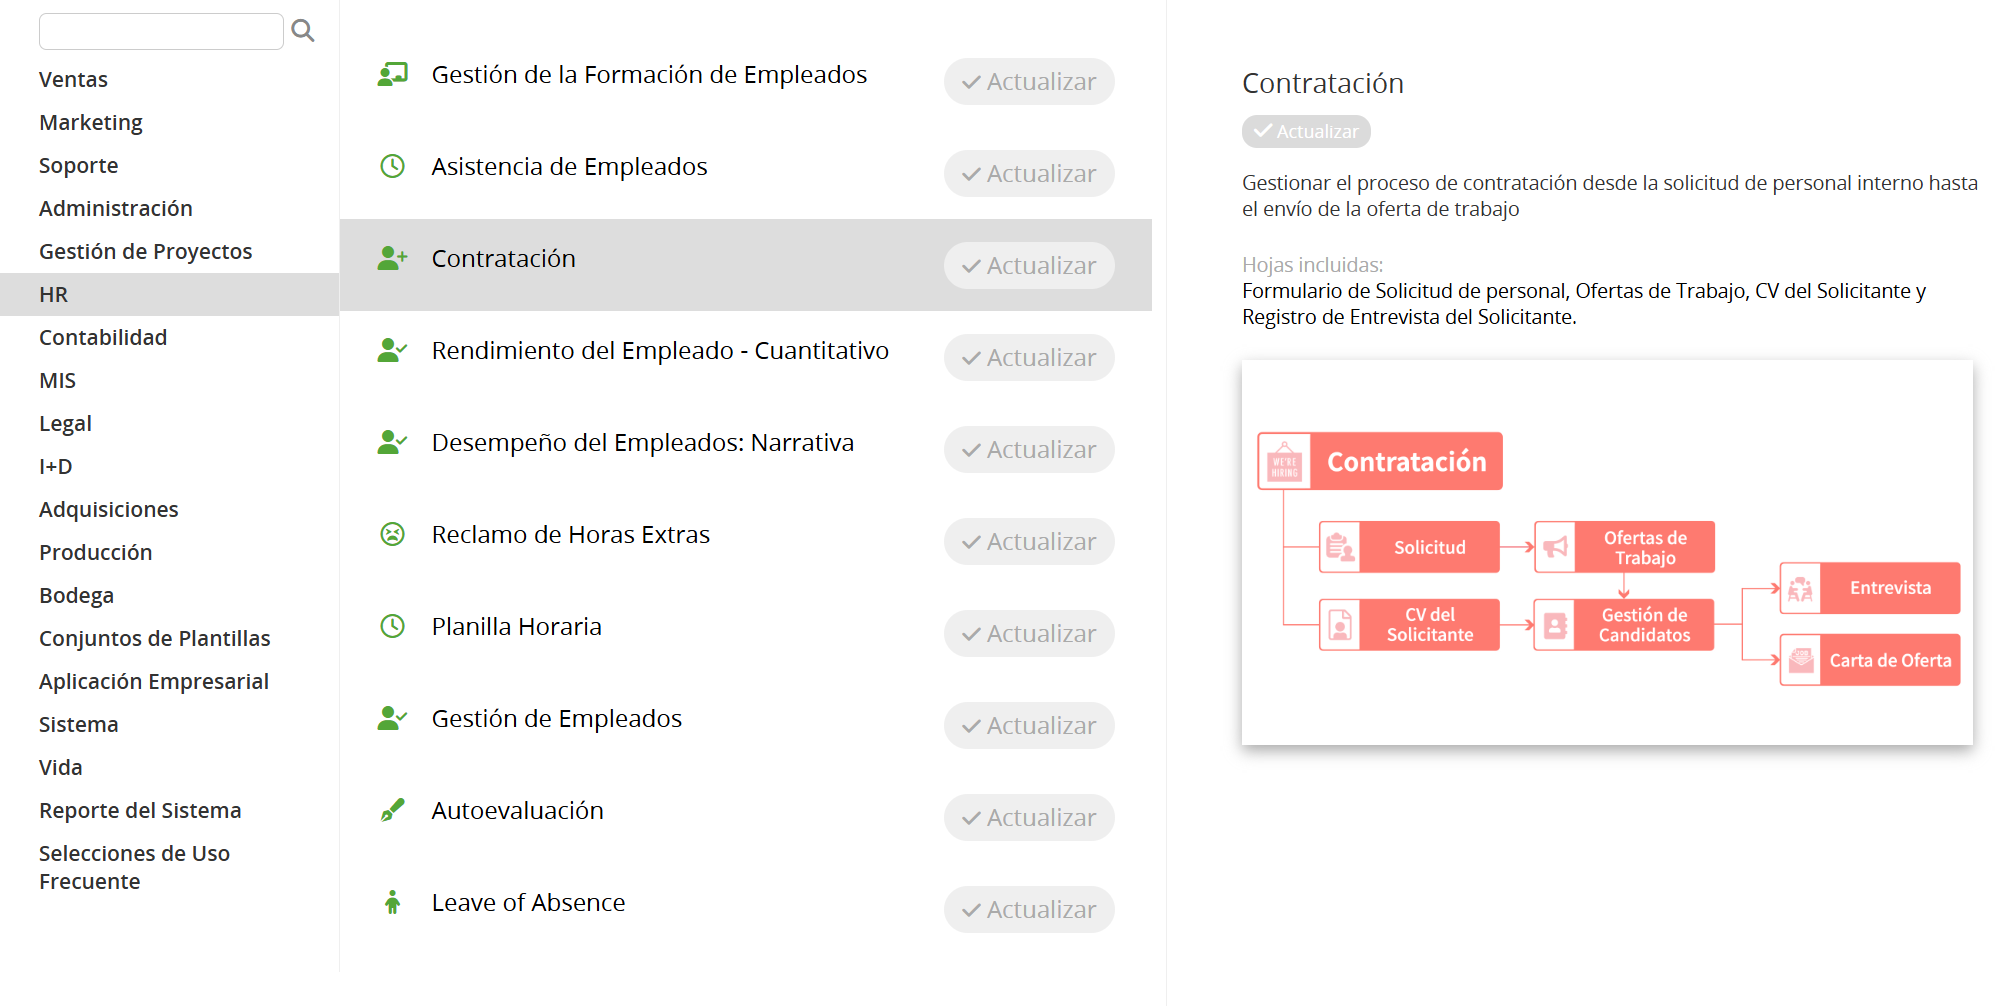Click the Gestión de la Formación icon
This screenshot has height=1006, width=2016.
(393, 74)
